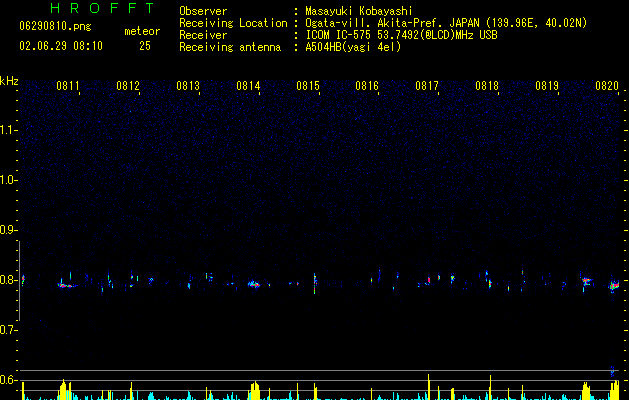Click the ICOM IC-575 receiver text
The width and height of the screenshot is (629, 400).
[x=401, y=35]
